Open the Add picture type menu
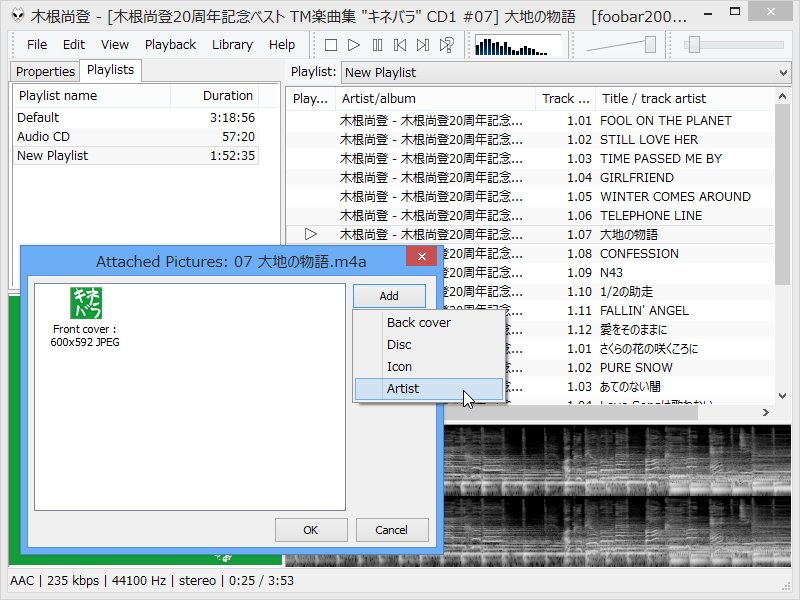Screen dimensions: 800x600 click(388, 295)
